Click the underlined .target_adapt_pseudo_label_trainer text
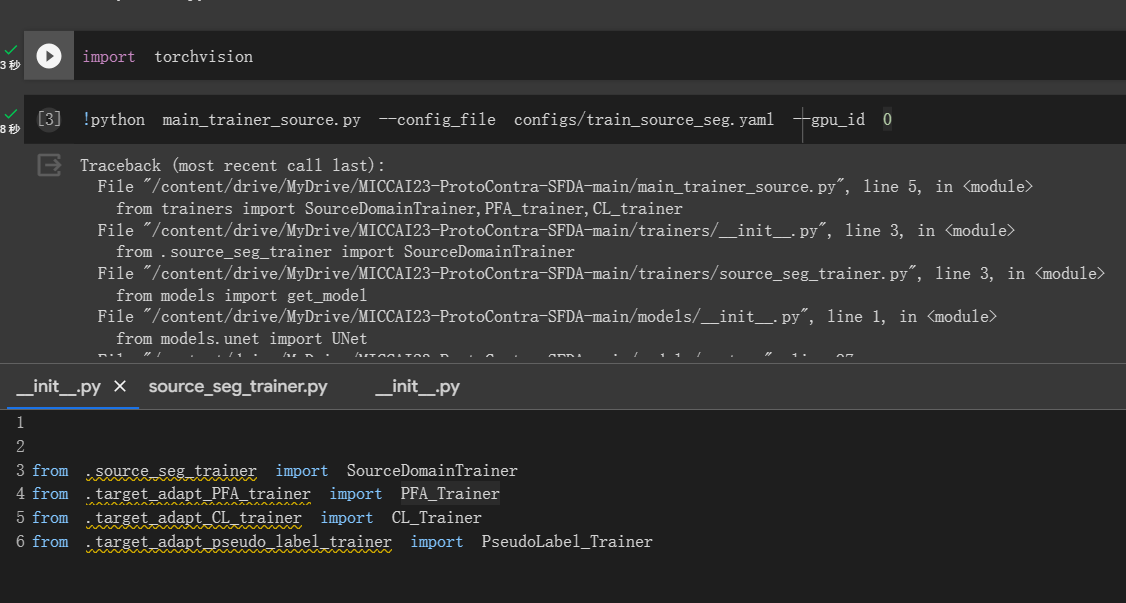1126x603 pixels. coord(238,541)
